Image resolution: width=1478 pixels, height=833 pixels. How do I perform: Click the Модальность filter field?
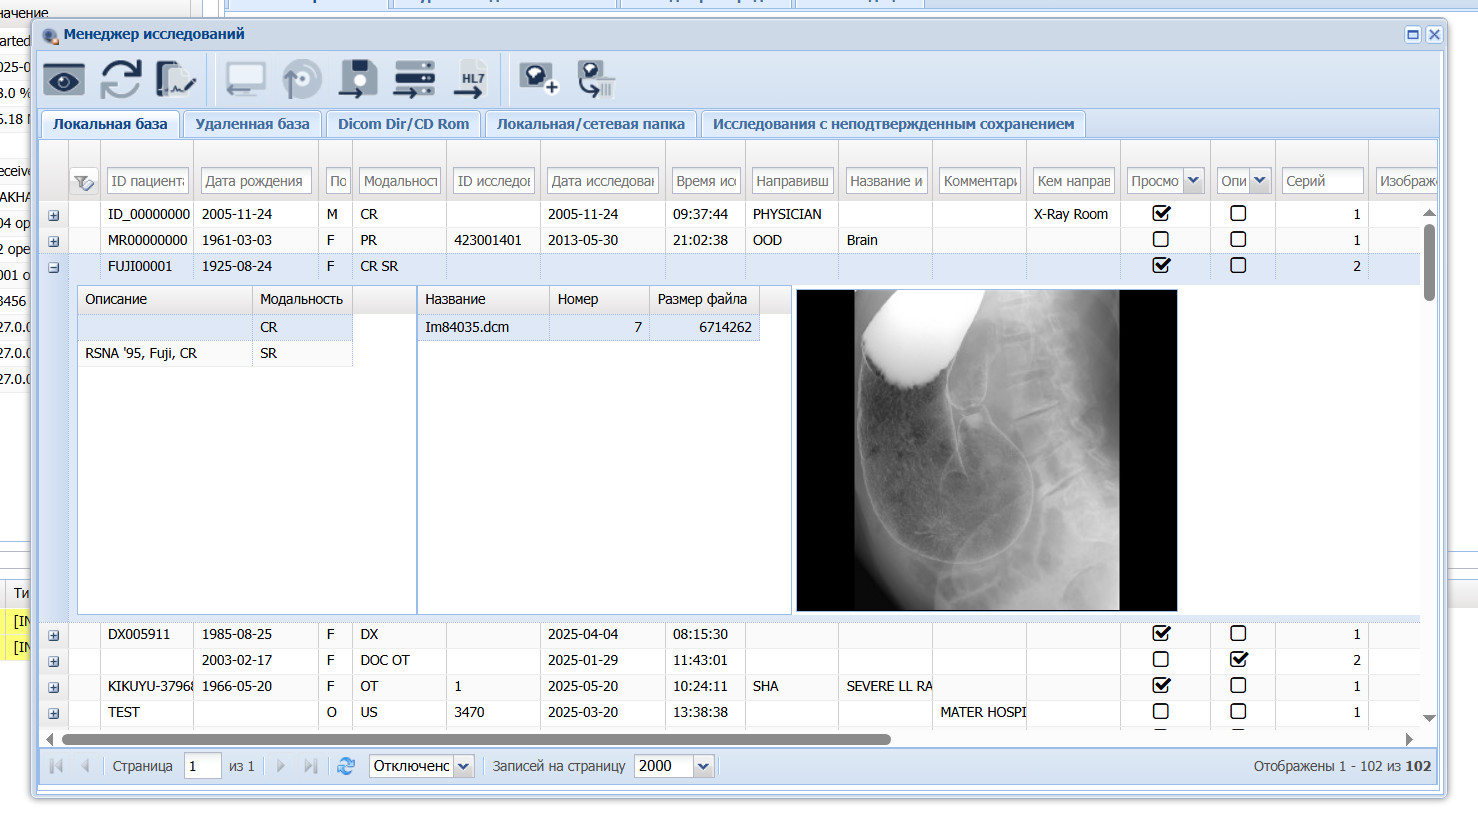pyautogui.click(x=400, y=181)
